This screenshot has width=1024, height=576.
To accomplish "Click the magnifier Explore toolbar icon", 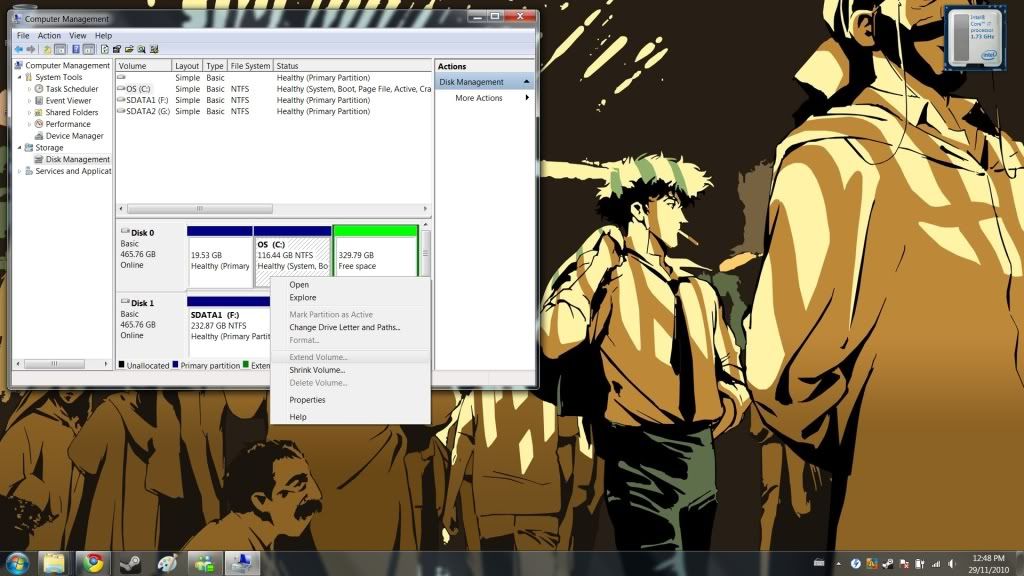I will coord(142,50).
